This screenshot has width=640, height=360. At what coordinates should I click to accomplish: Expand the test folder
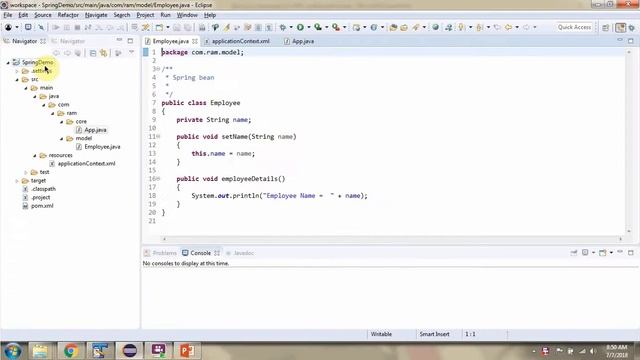point(26,172)
